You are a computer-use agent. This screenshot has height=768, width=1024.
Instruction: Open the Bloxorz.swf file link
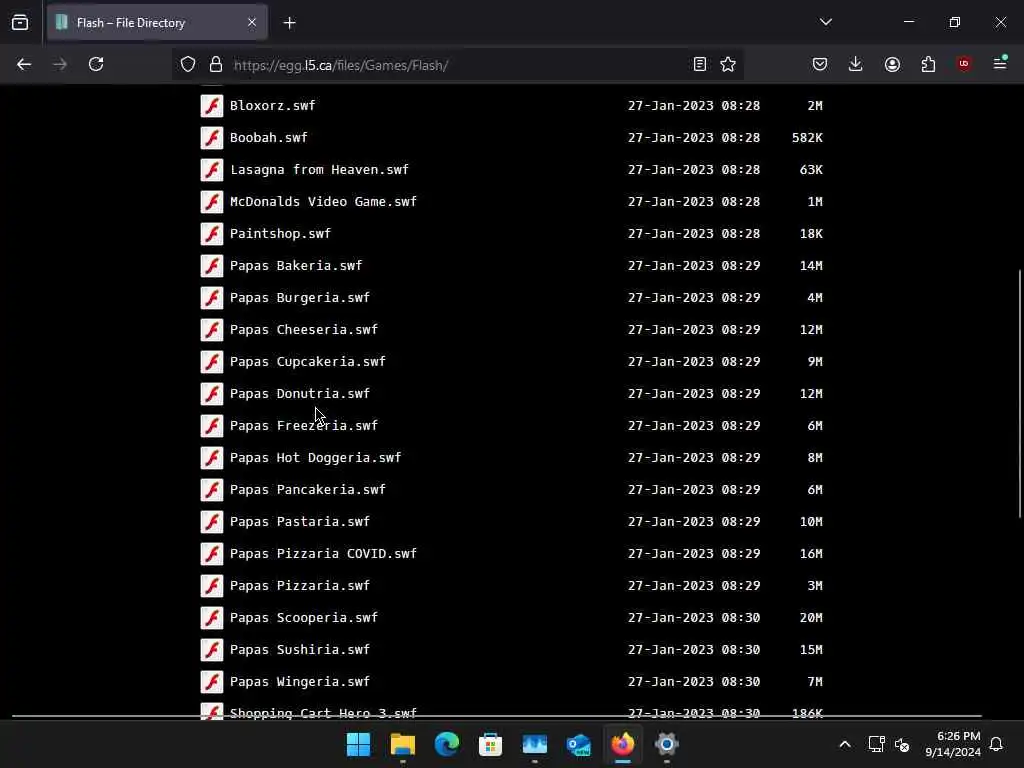[272, 106]
